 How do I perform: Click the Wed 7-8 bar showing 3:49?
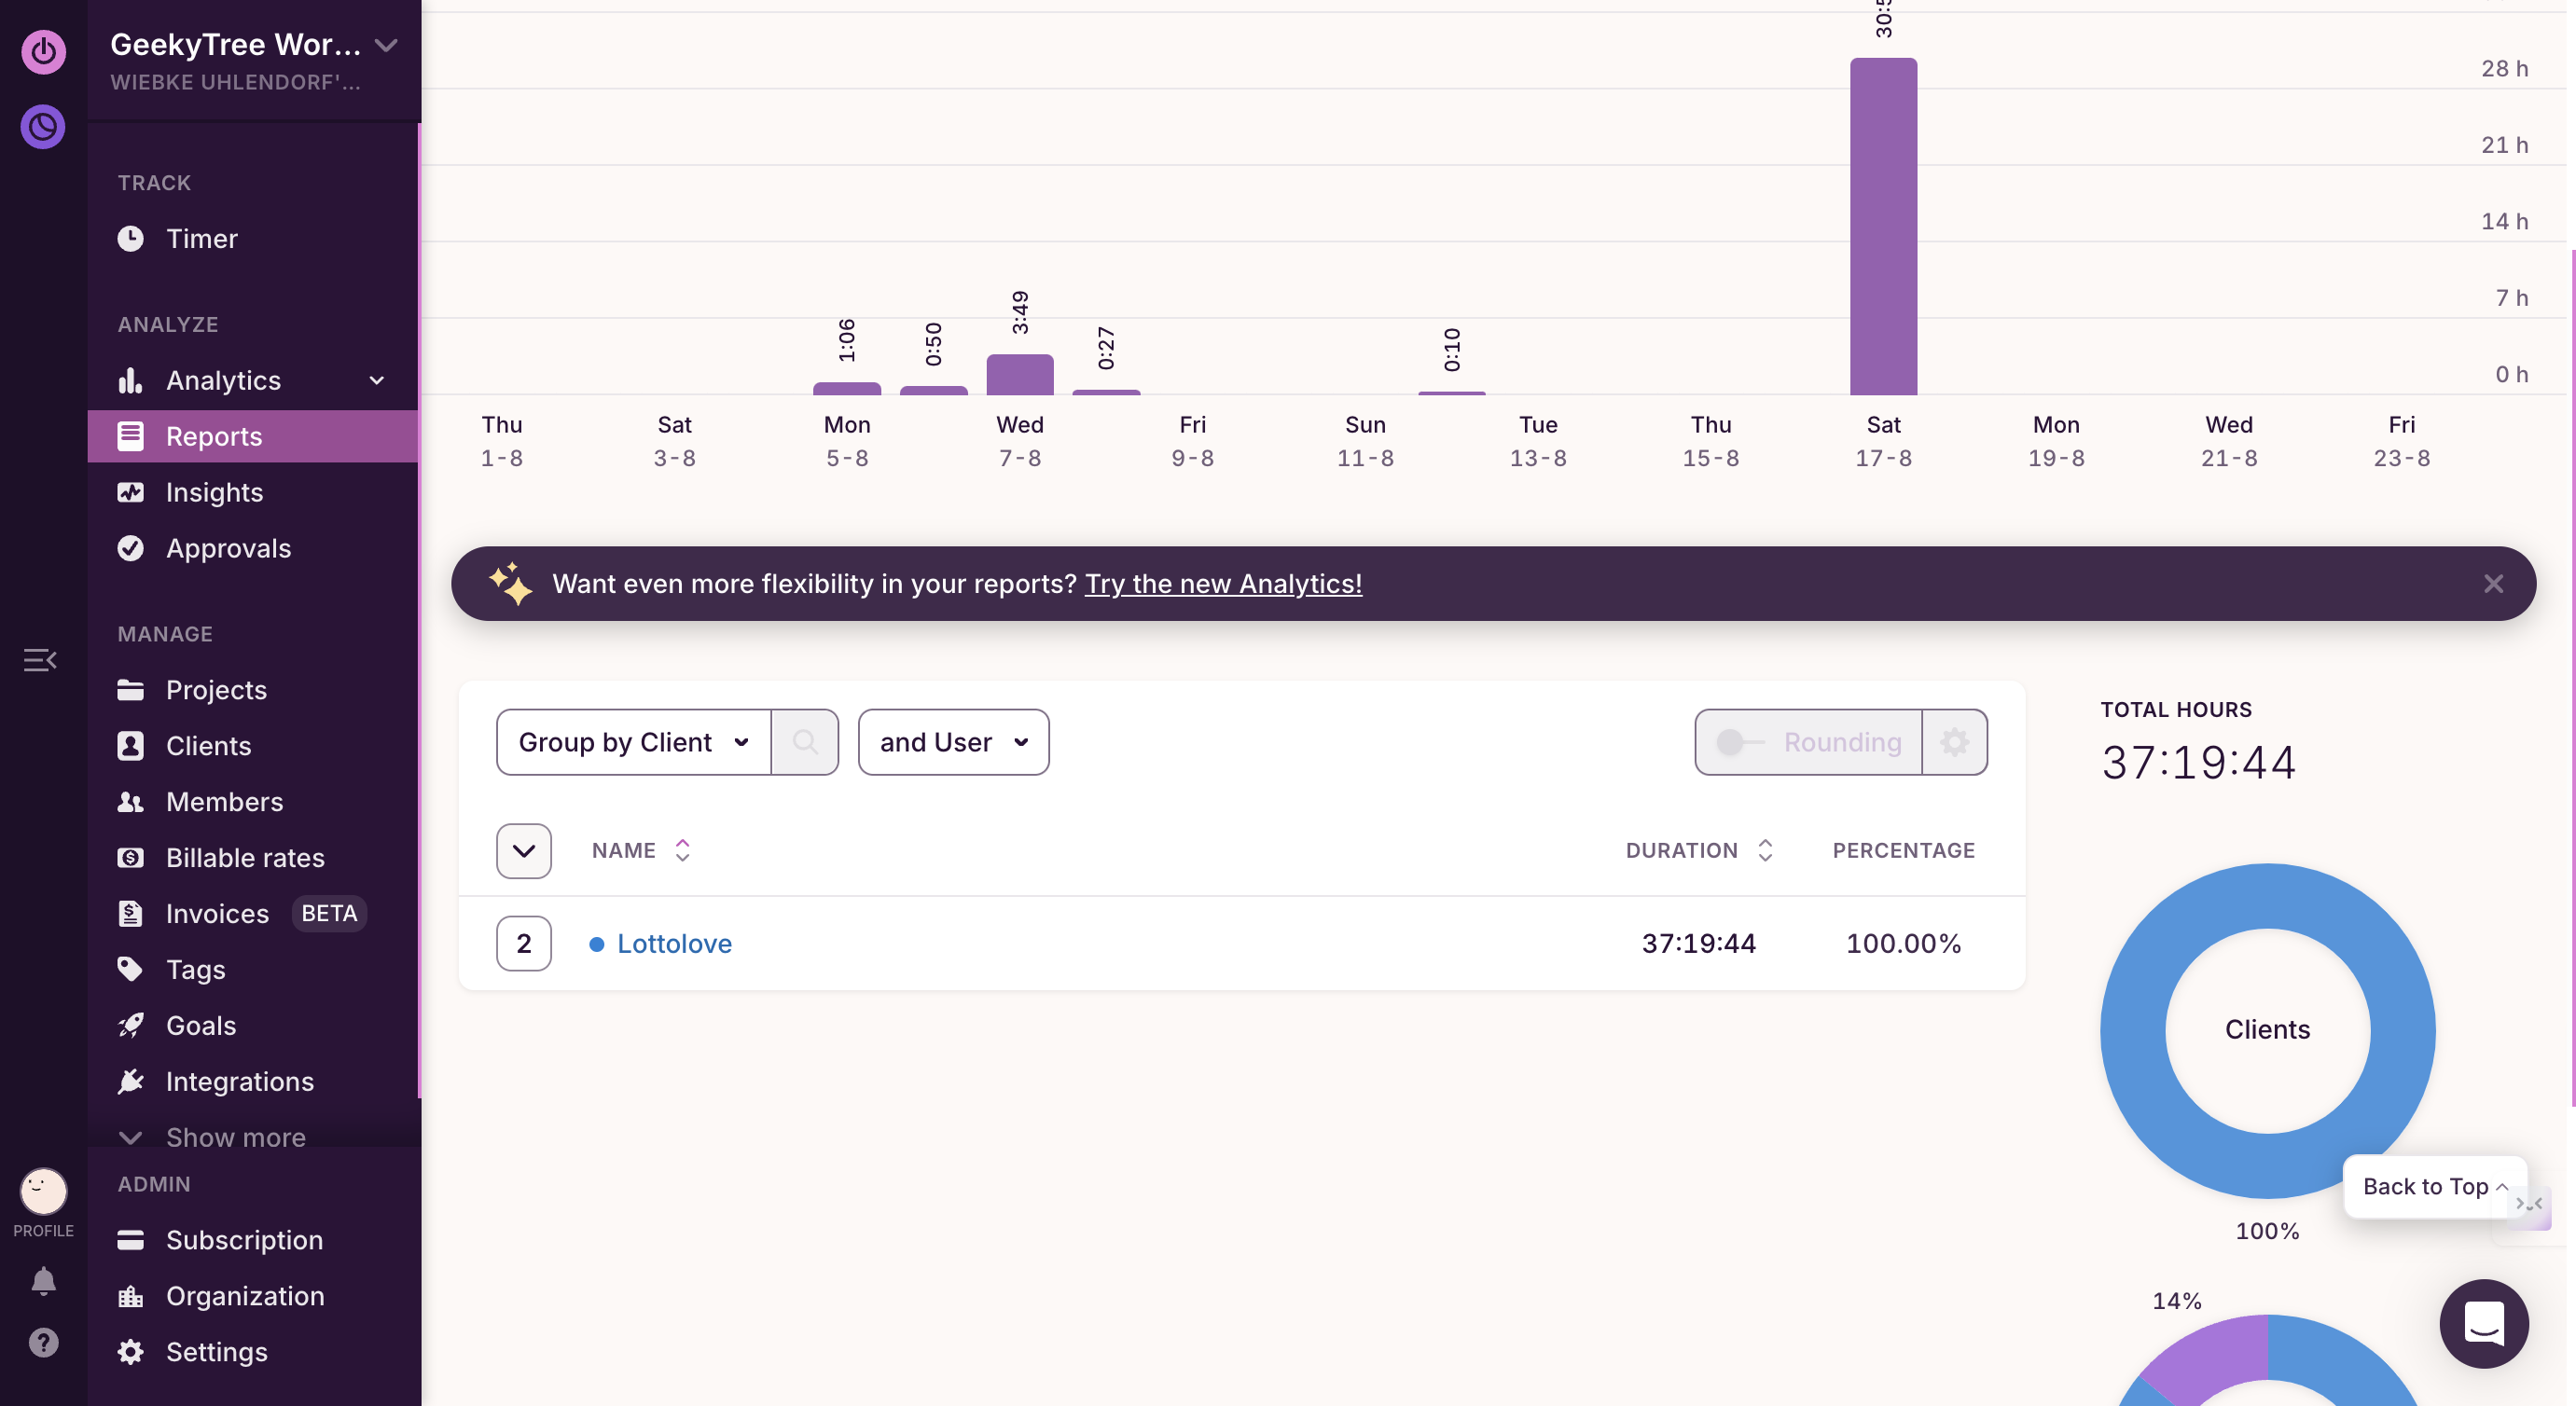coord(1019,375)
